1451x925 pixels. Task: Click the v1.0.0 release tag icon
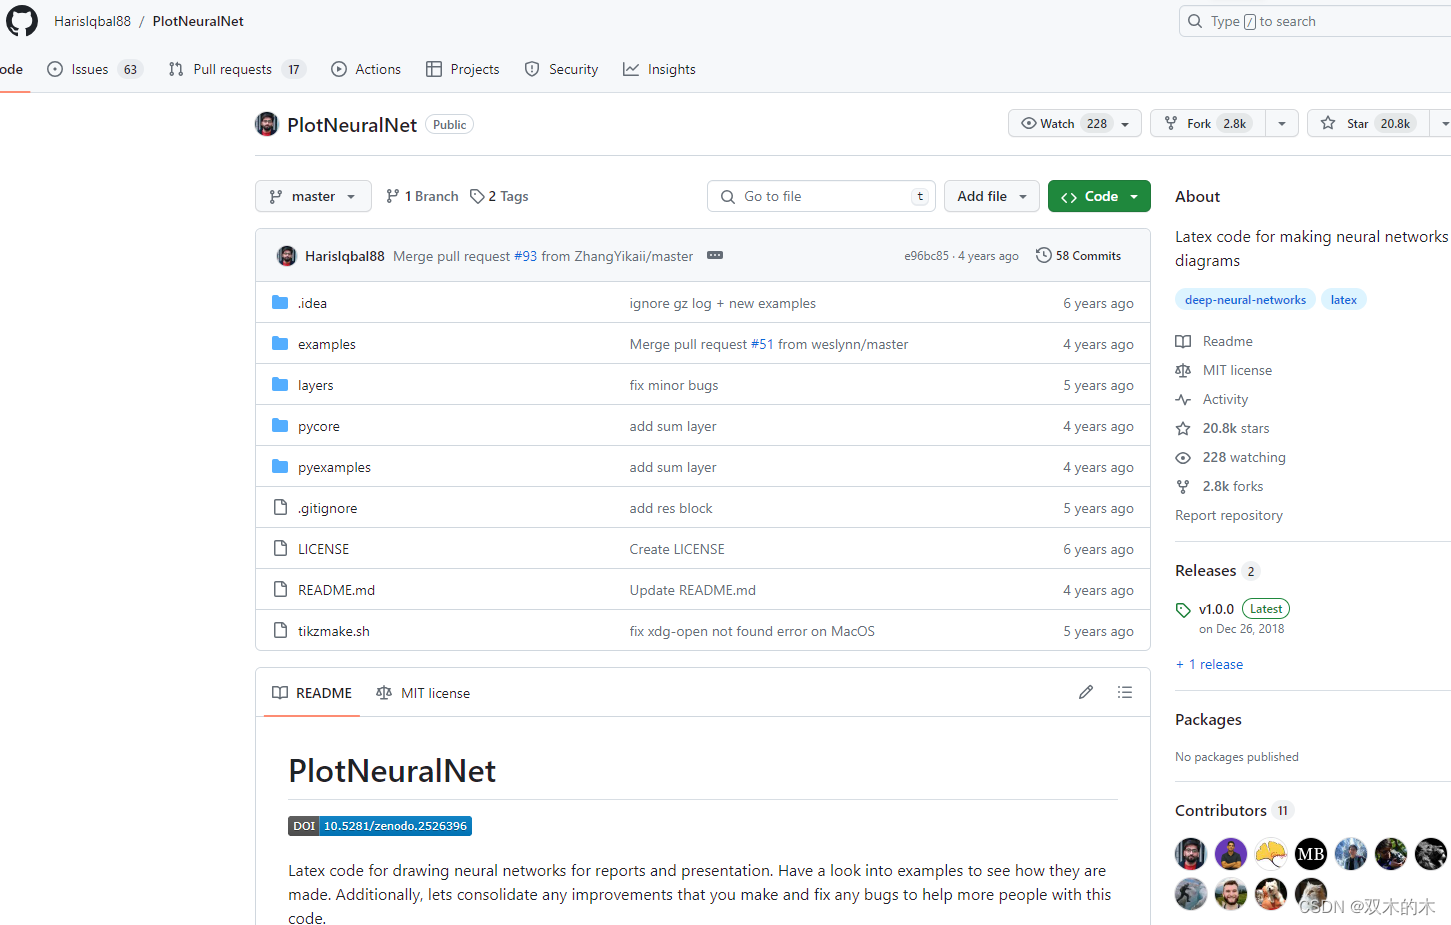pyautogui.click(x=1183, y=610)
